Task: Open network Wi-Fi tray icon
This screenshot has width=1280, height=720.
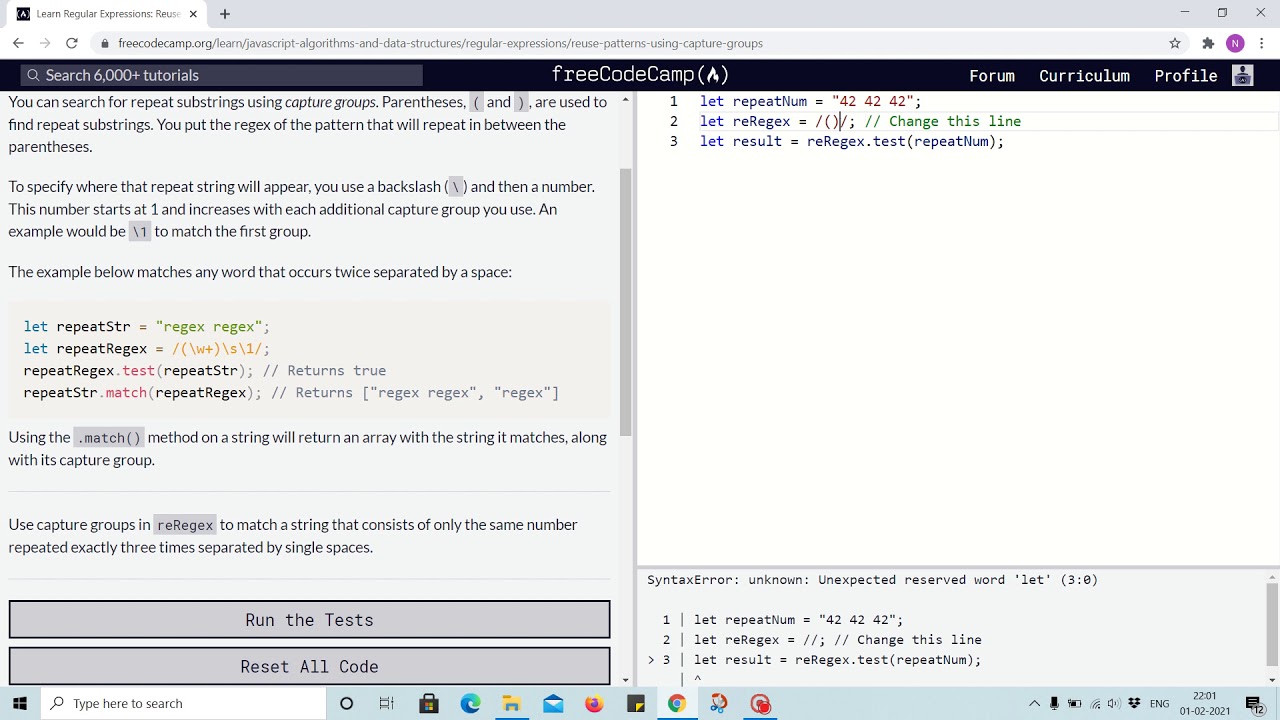Action: tap(1095, 703)
